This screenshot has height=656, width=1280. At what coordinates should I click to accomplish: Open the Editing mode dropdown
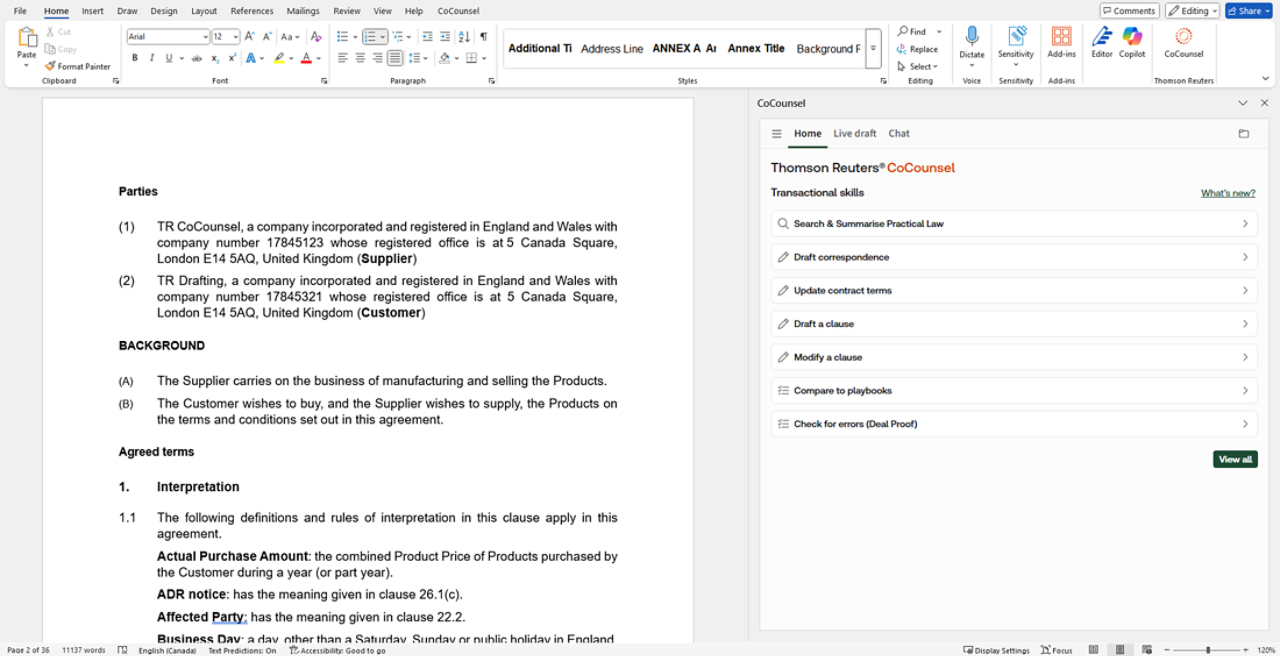[1192, 11]
